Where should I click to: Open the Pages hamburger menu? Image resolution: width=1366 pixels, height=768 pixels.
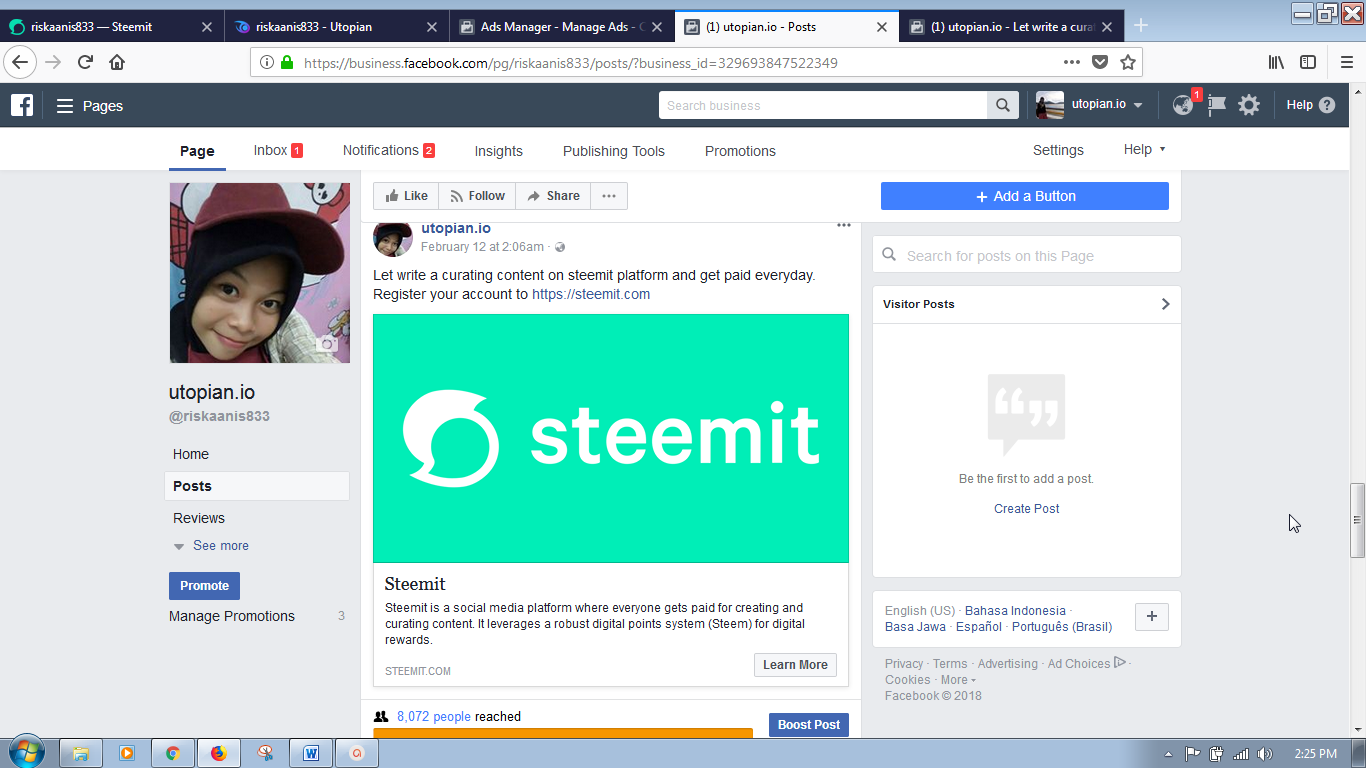click(65, 106)
